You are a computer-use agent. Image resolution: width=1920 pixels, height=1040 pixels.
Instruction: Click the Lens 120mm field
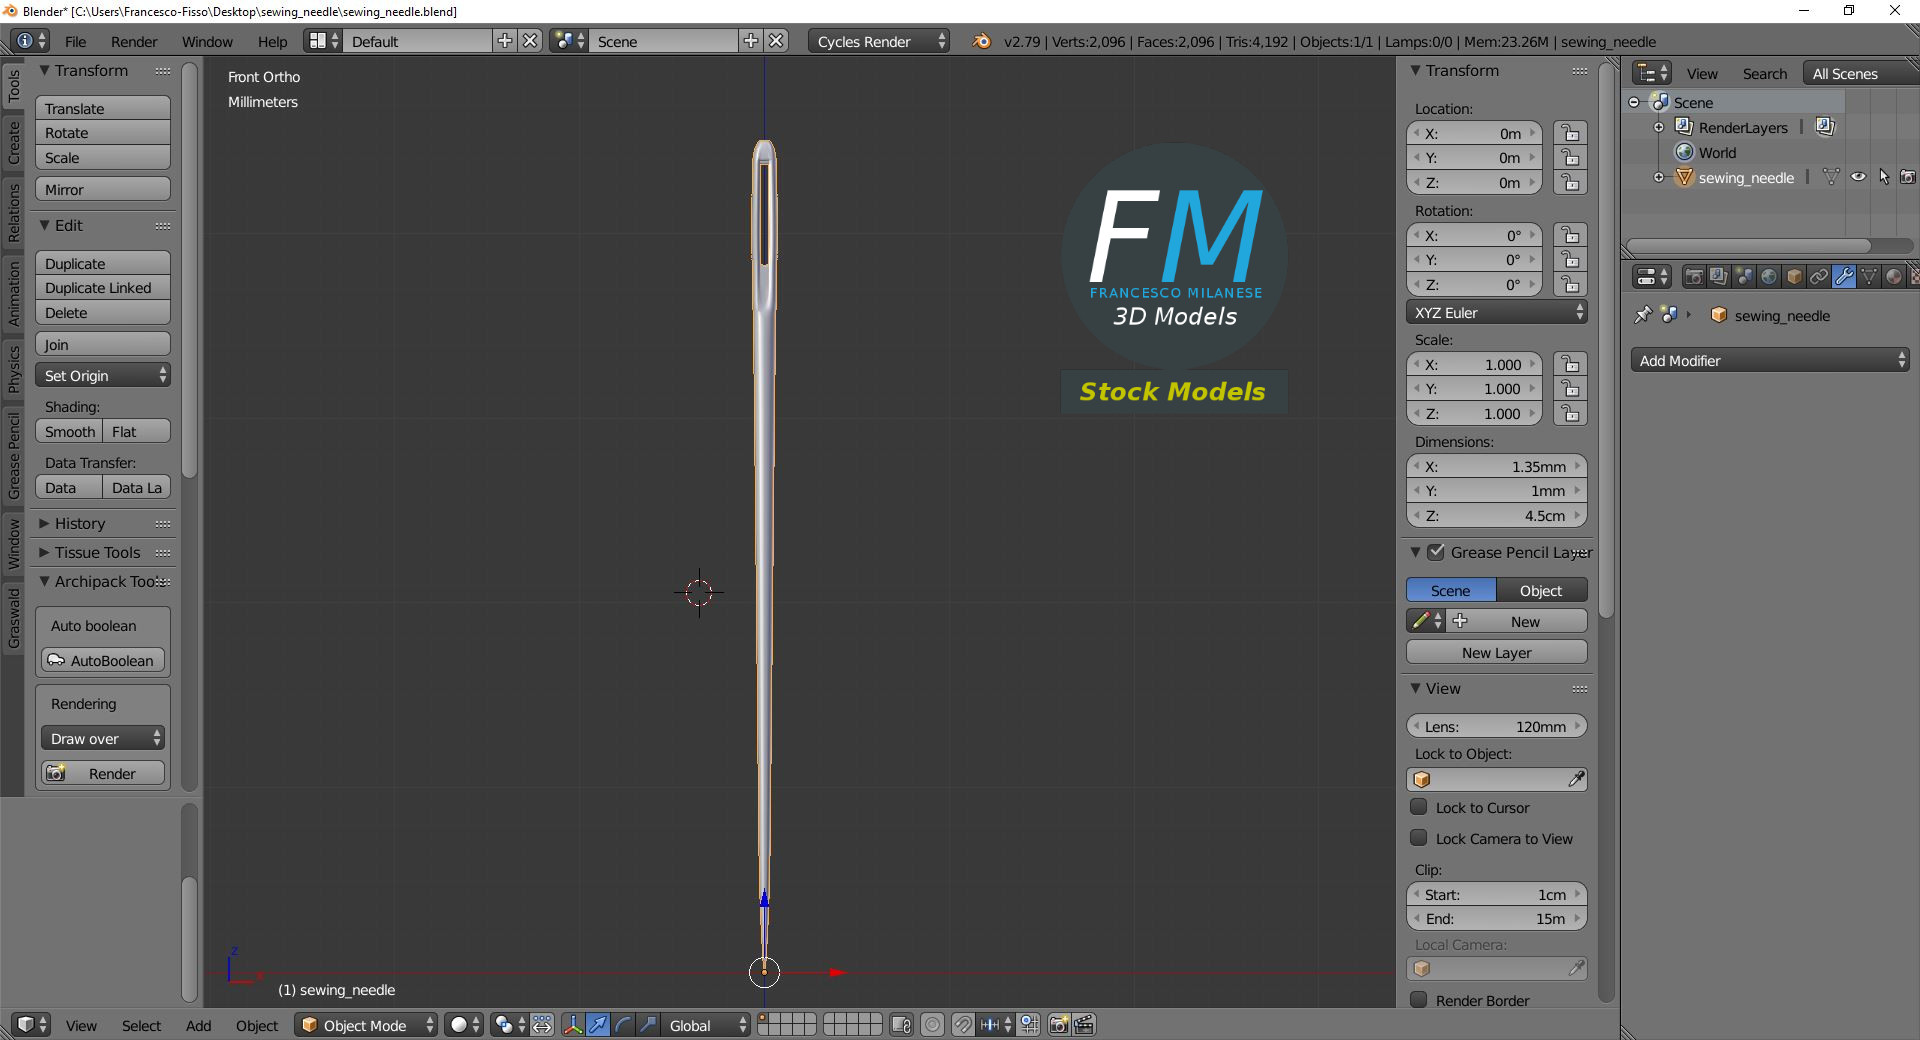point(1496,726)
